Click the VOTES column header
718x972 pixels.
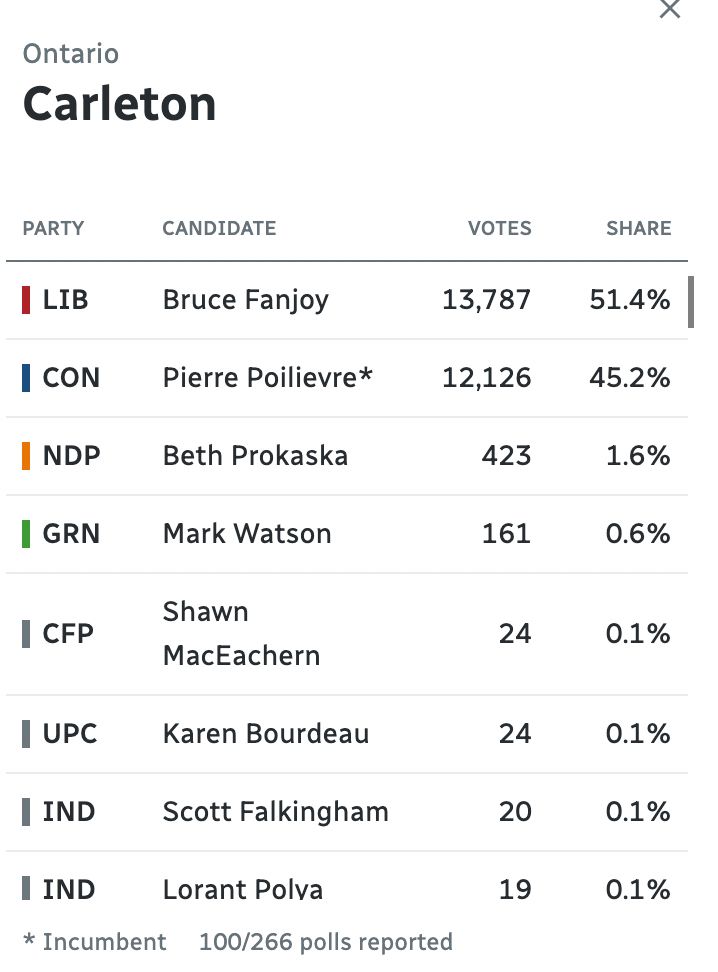coord(499,229)
